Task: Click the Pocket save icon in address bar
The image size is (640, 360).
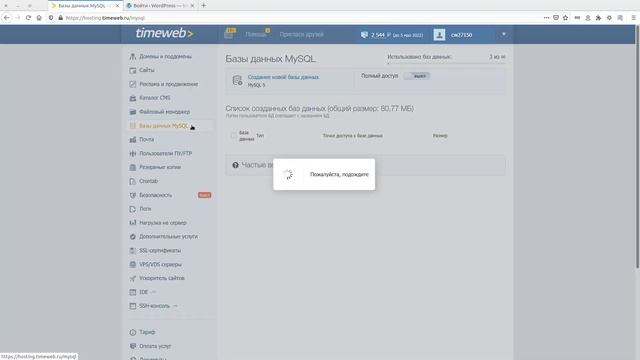Action: tap(556, 18)
